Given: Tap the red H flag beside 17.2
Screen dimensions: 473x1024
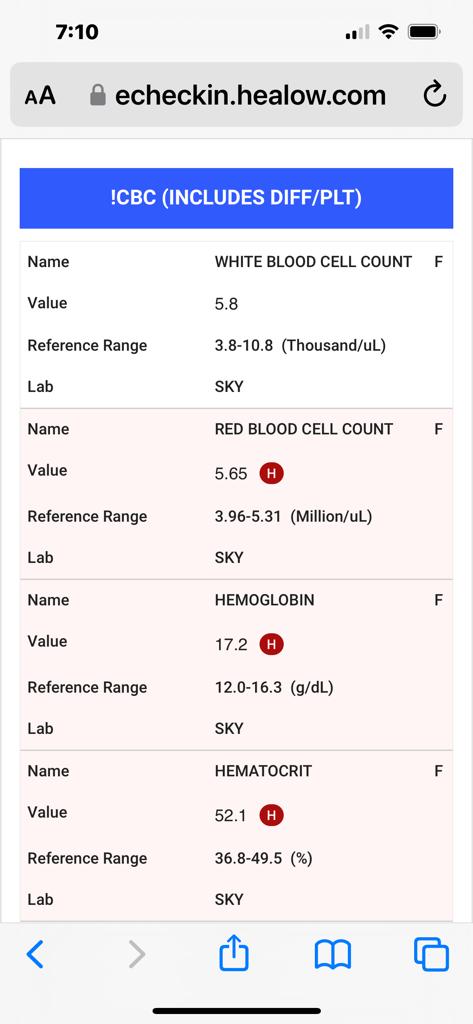Looking at the screenshot, I should 271,644.
